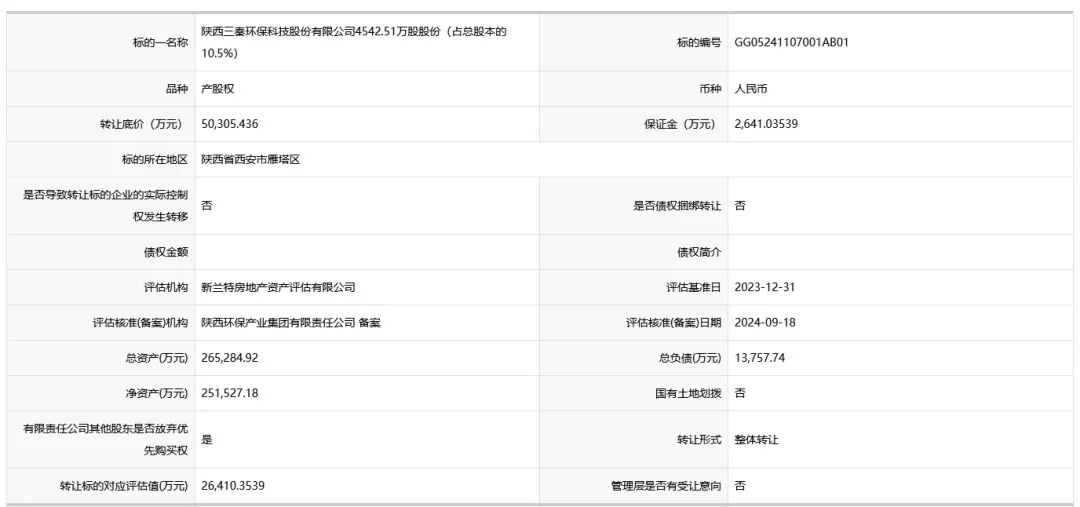
Task: Click the 评估核准(备案)机构 label
Action: tap(141, 322)
